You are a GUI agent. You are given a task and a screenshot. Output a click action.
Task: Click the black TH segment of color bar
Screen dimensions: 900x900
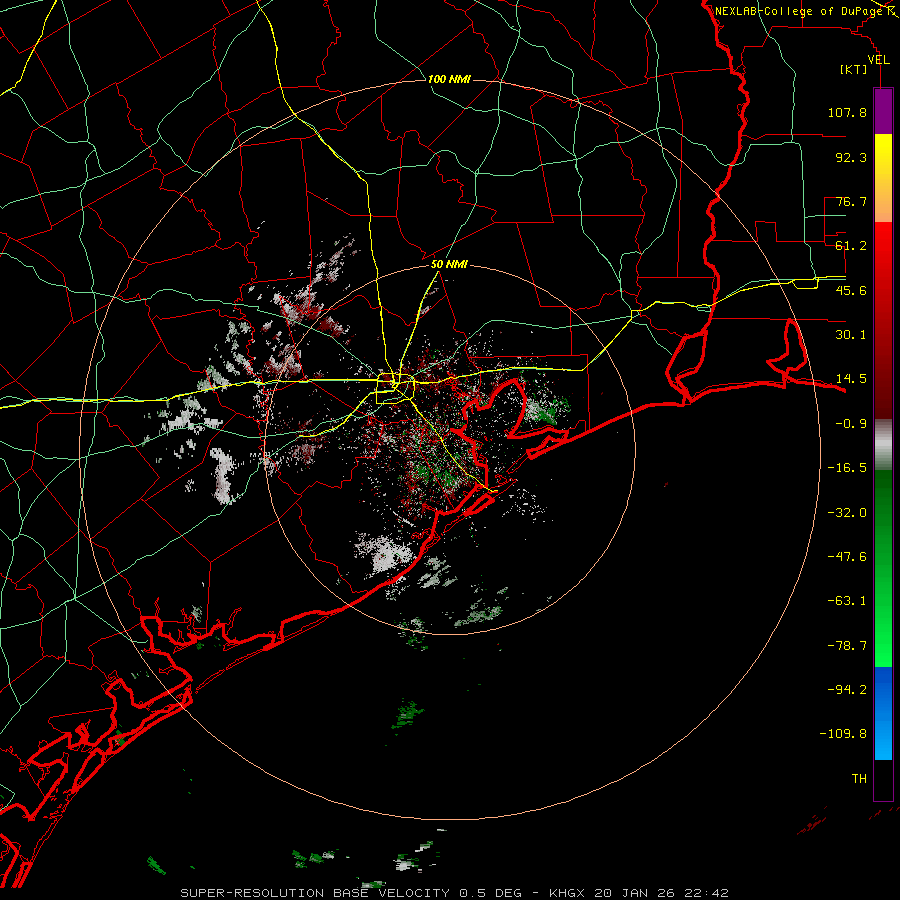point(883,780)
